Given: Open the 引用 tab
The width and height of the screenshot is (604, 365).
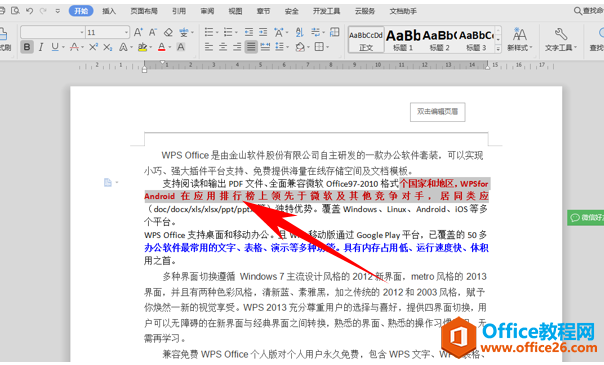Looking at the screenshot, I should click(179, 11).
